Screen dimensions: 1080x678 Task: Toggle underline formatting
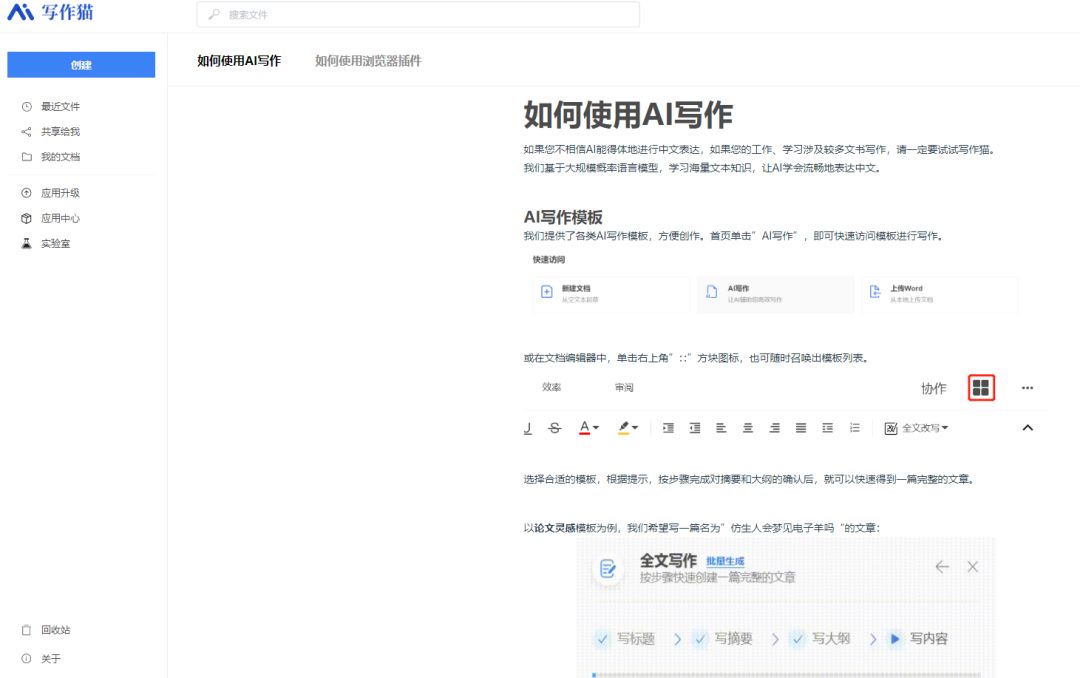[528, 428]
